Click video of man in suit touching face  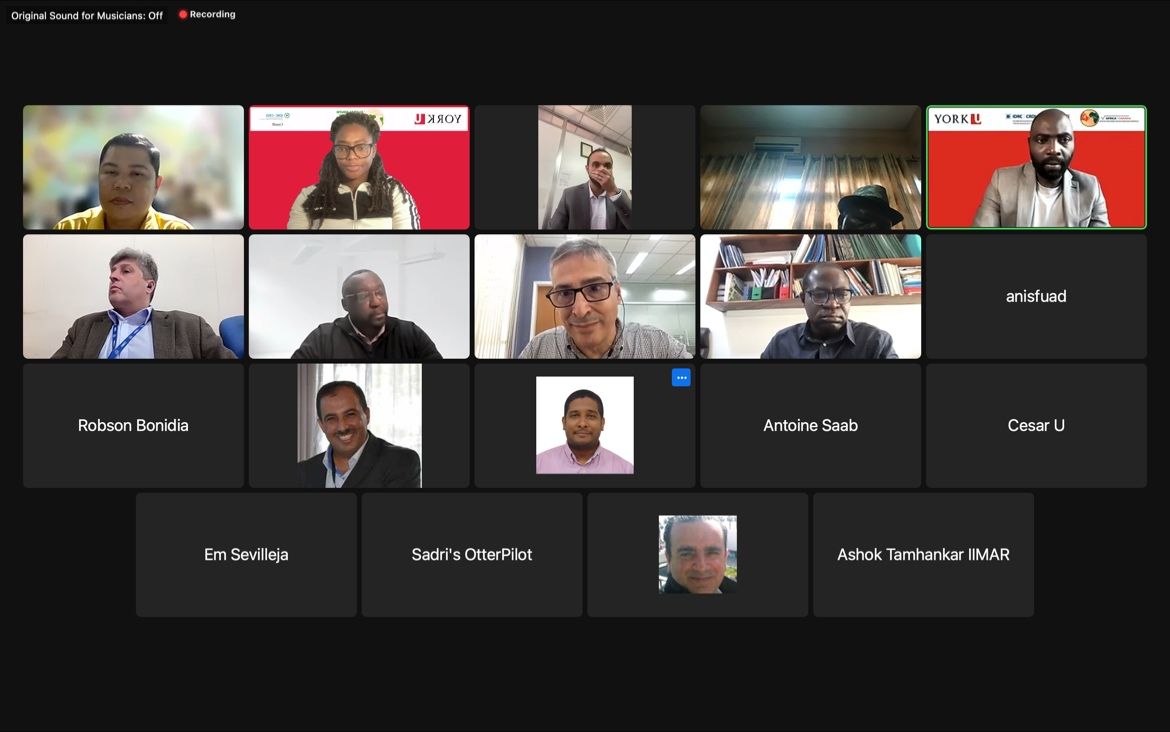click(585, 167)
